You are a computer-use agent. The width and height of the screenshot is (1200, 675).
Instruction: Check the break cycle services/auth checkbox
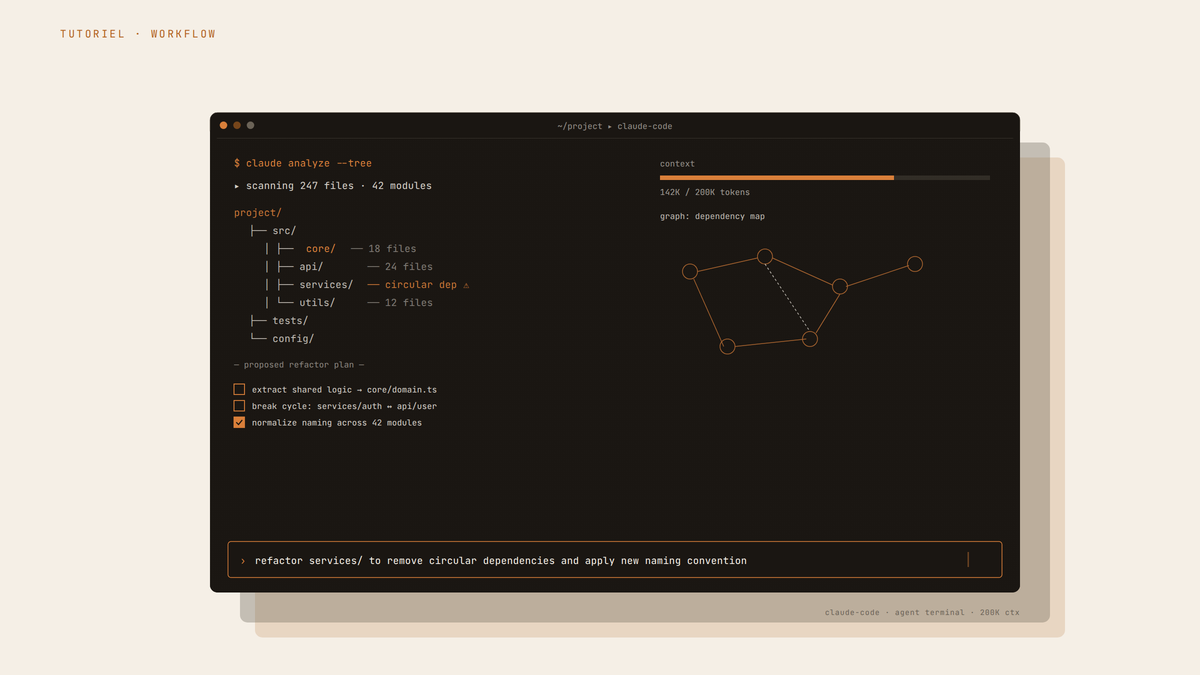click(x=239, y=406)
